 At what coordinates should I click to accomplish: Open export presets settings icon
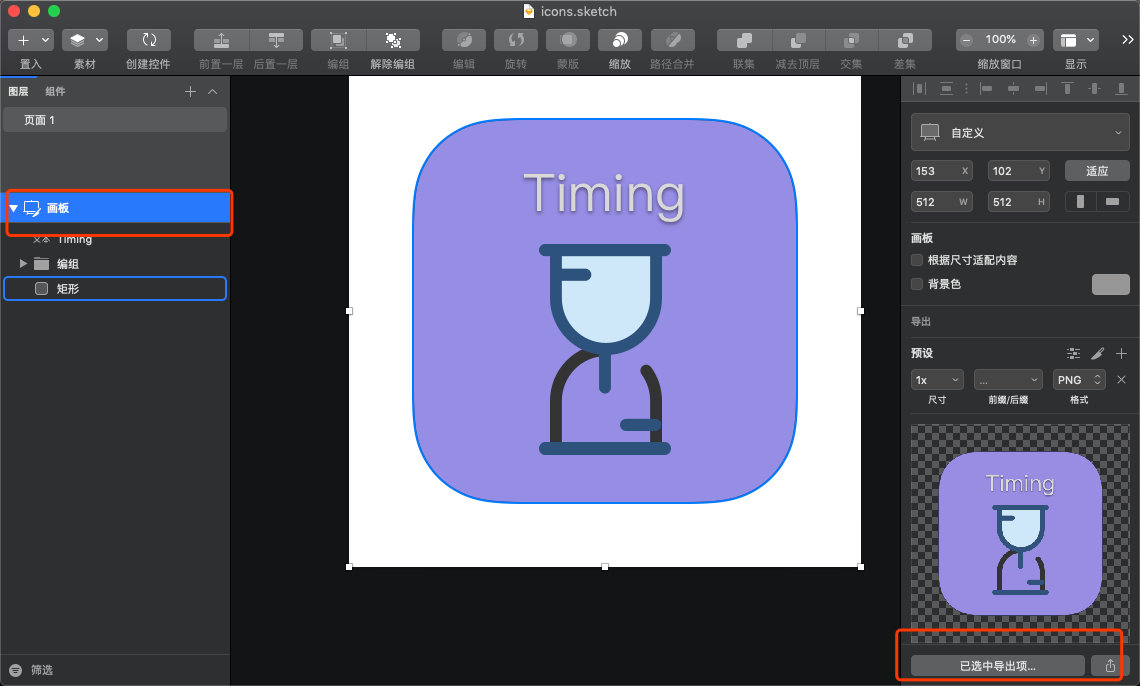tap(1073, 353)
